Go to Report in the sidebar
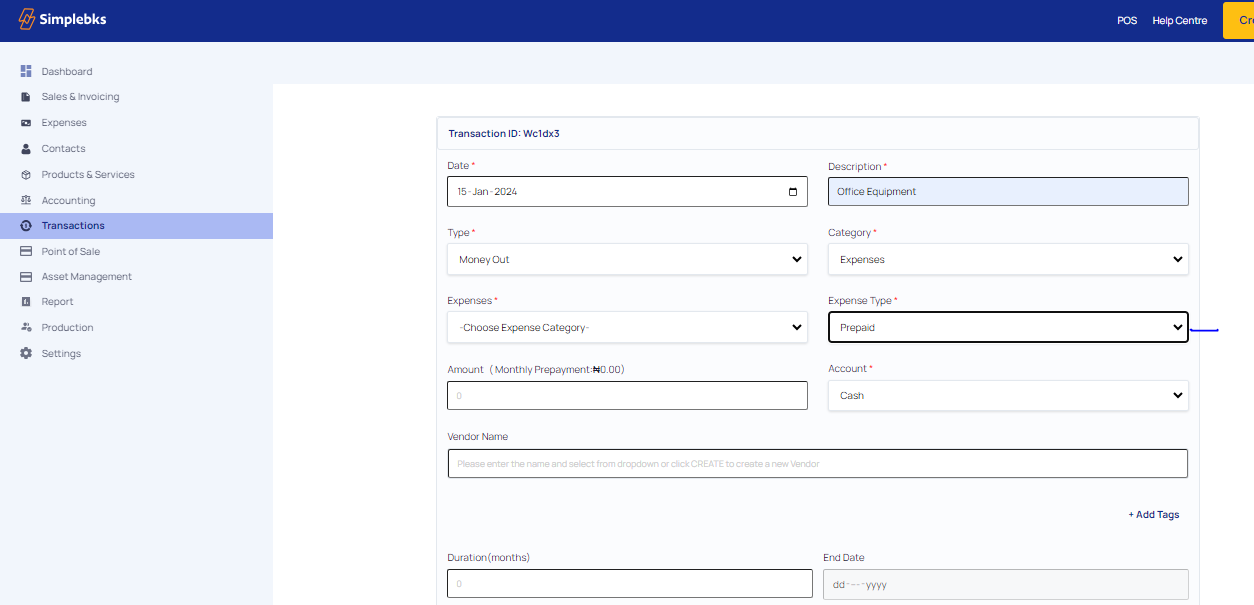 [x=57, y=302]
